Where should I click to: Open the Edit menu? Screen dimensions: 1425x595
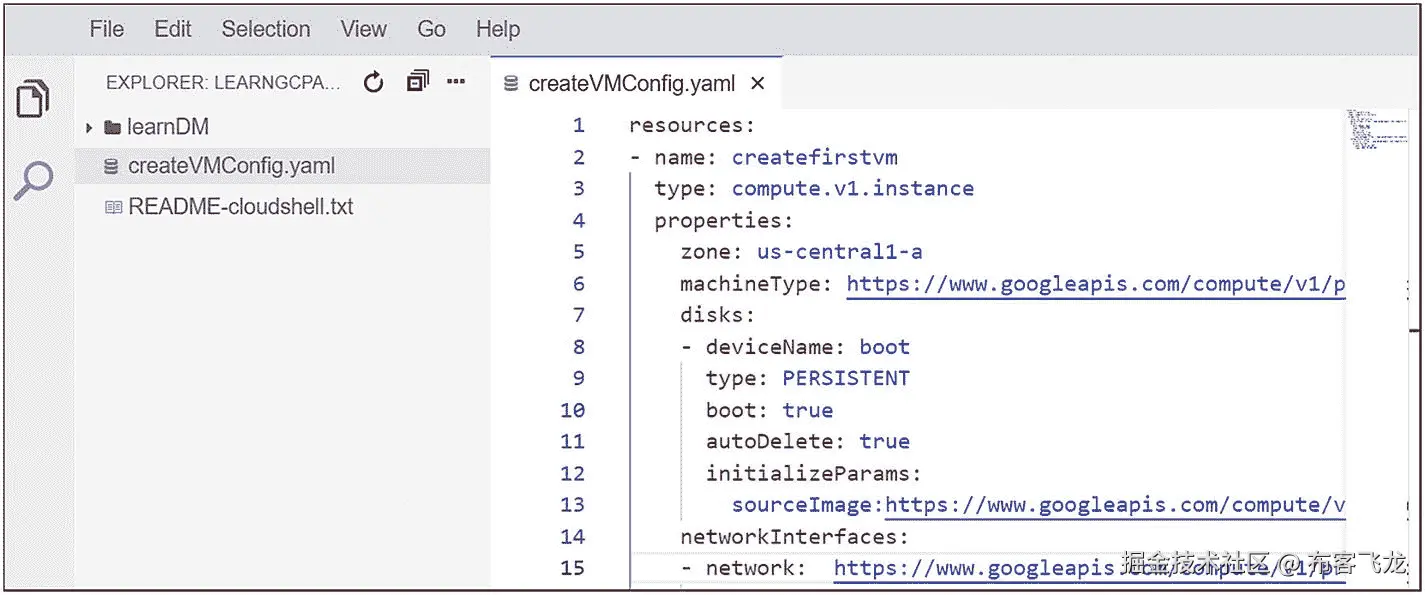(x=172, y=29)
